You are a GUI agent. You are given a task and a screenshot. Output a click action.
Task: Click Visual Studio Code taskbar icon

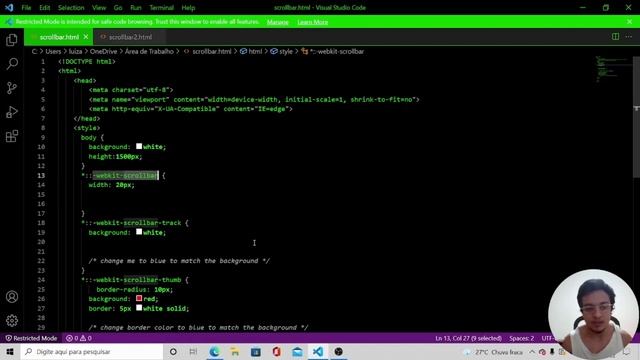pyautogui.click(x=318, y=351)
